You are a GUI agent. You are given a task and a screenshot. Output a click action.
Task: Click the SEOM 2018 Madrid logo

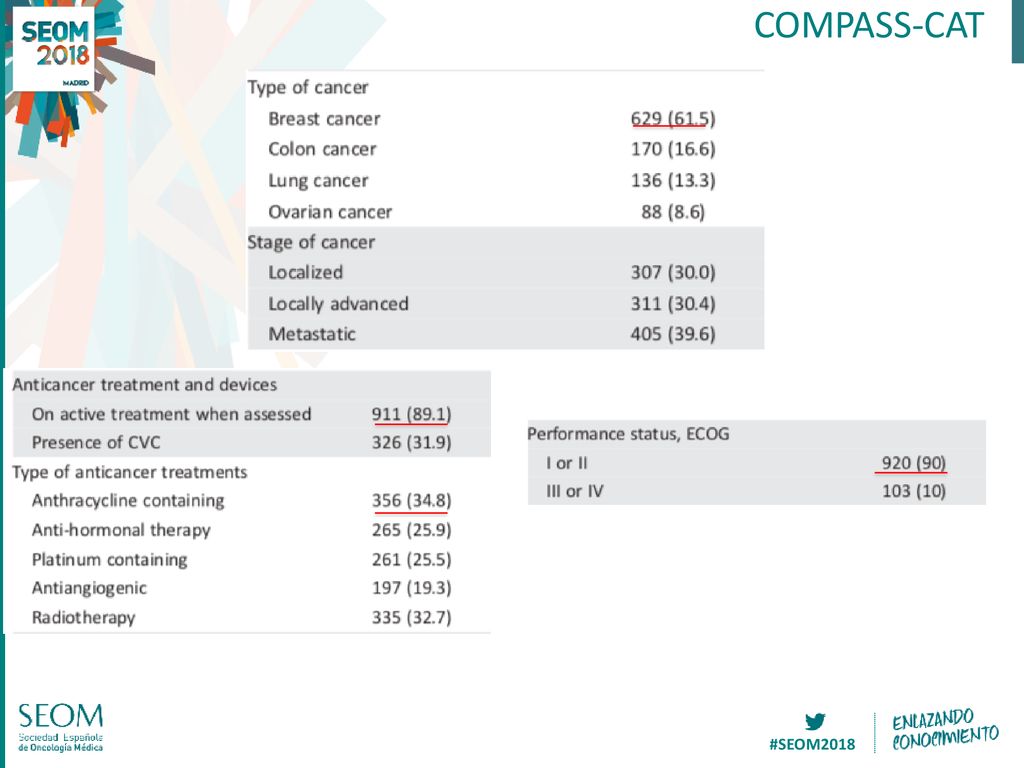click(x=54, y=49)
